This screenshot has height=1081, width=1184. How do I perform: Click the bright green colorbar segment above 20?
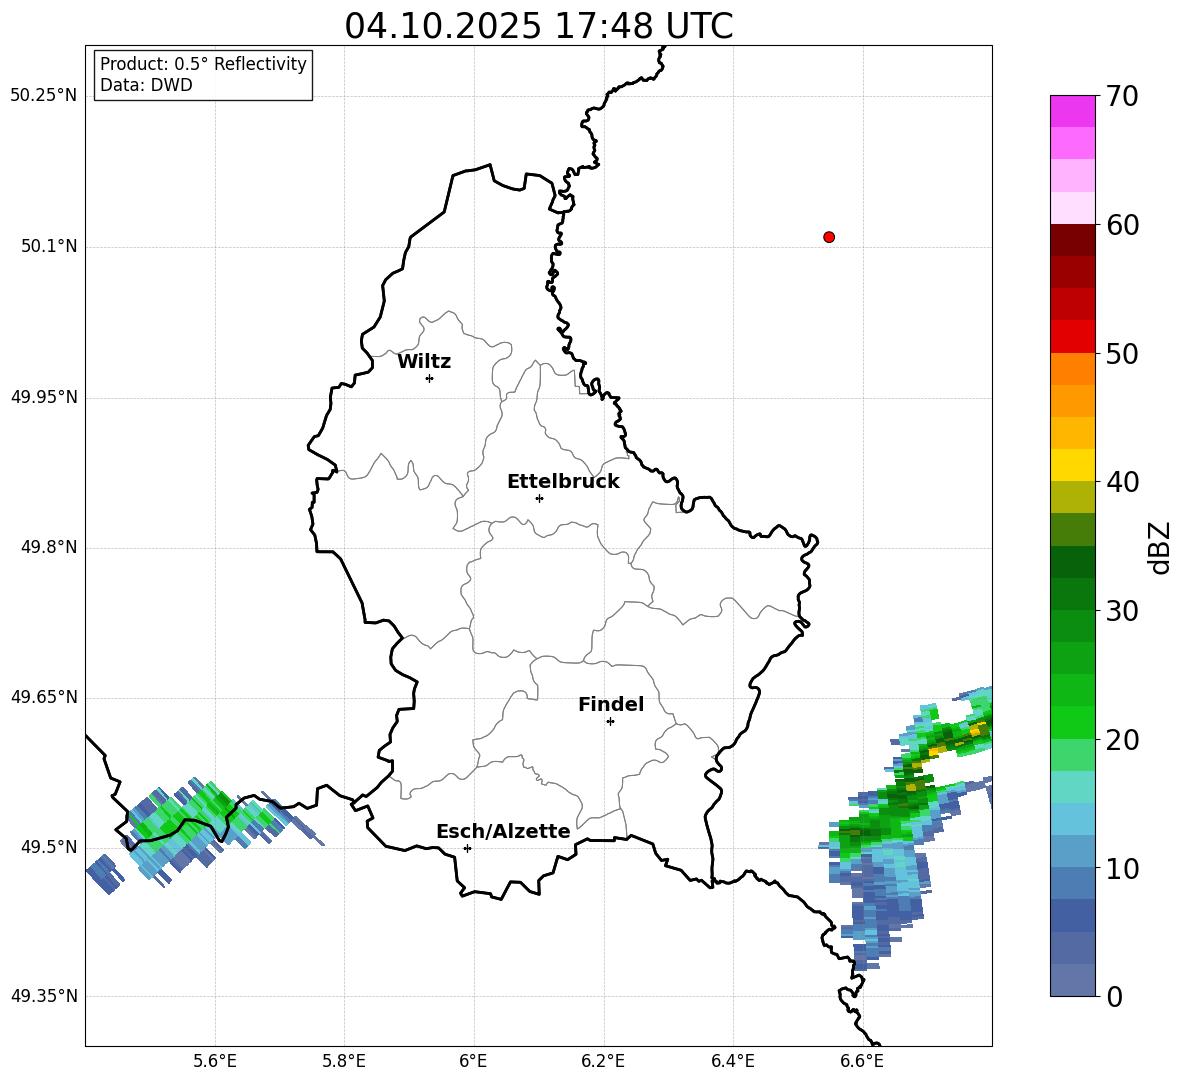pos(1072,722)
